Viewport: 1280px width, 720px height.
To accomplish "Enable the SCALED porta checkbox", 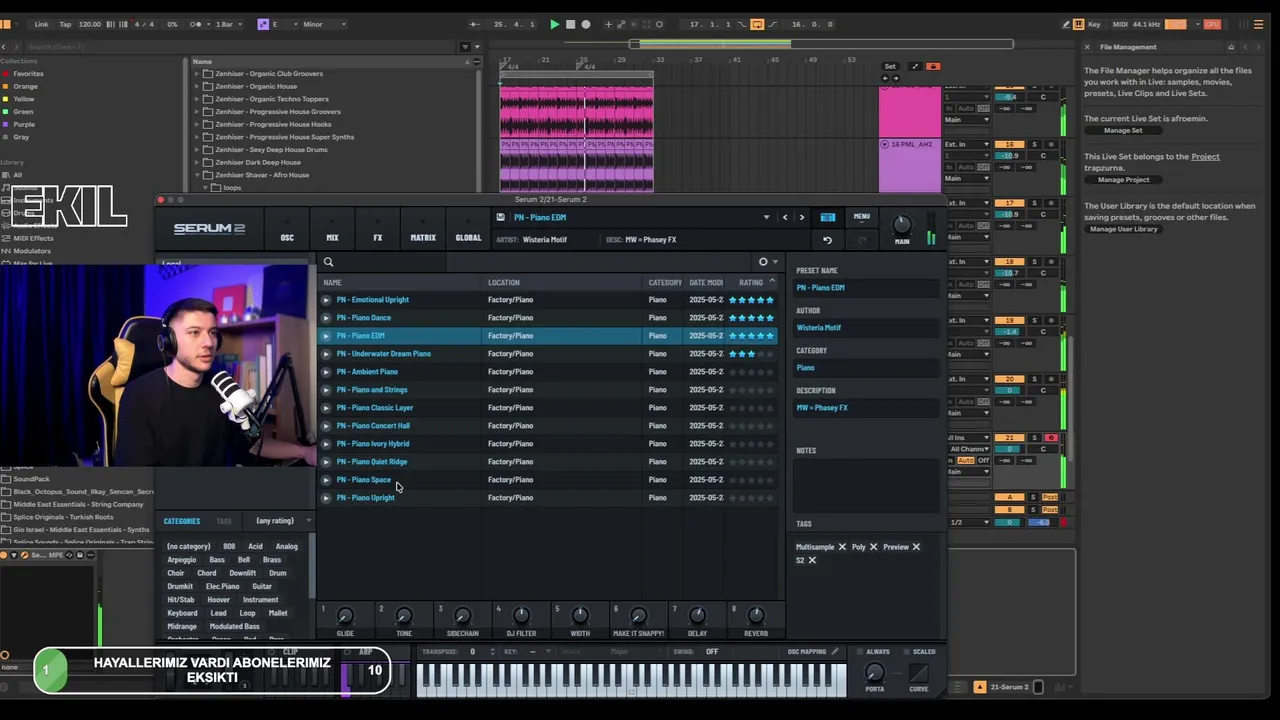I will (906, 652).
